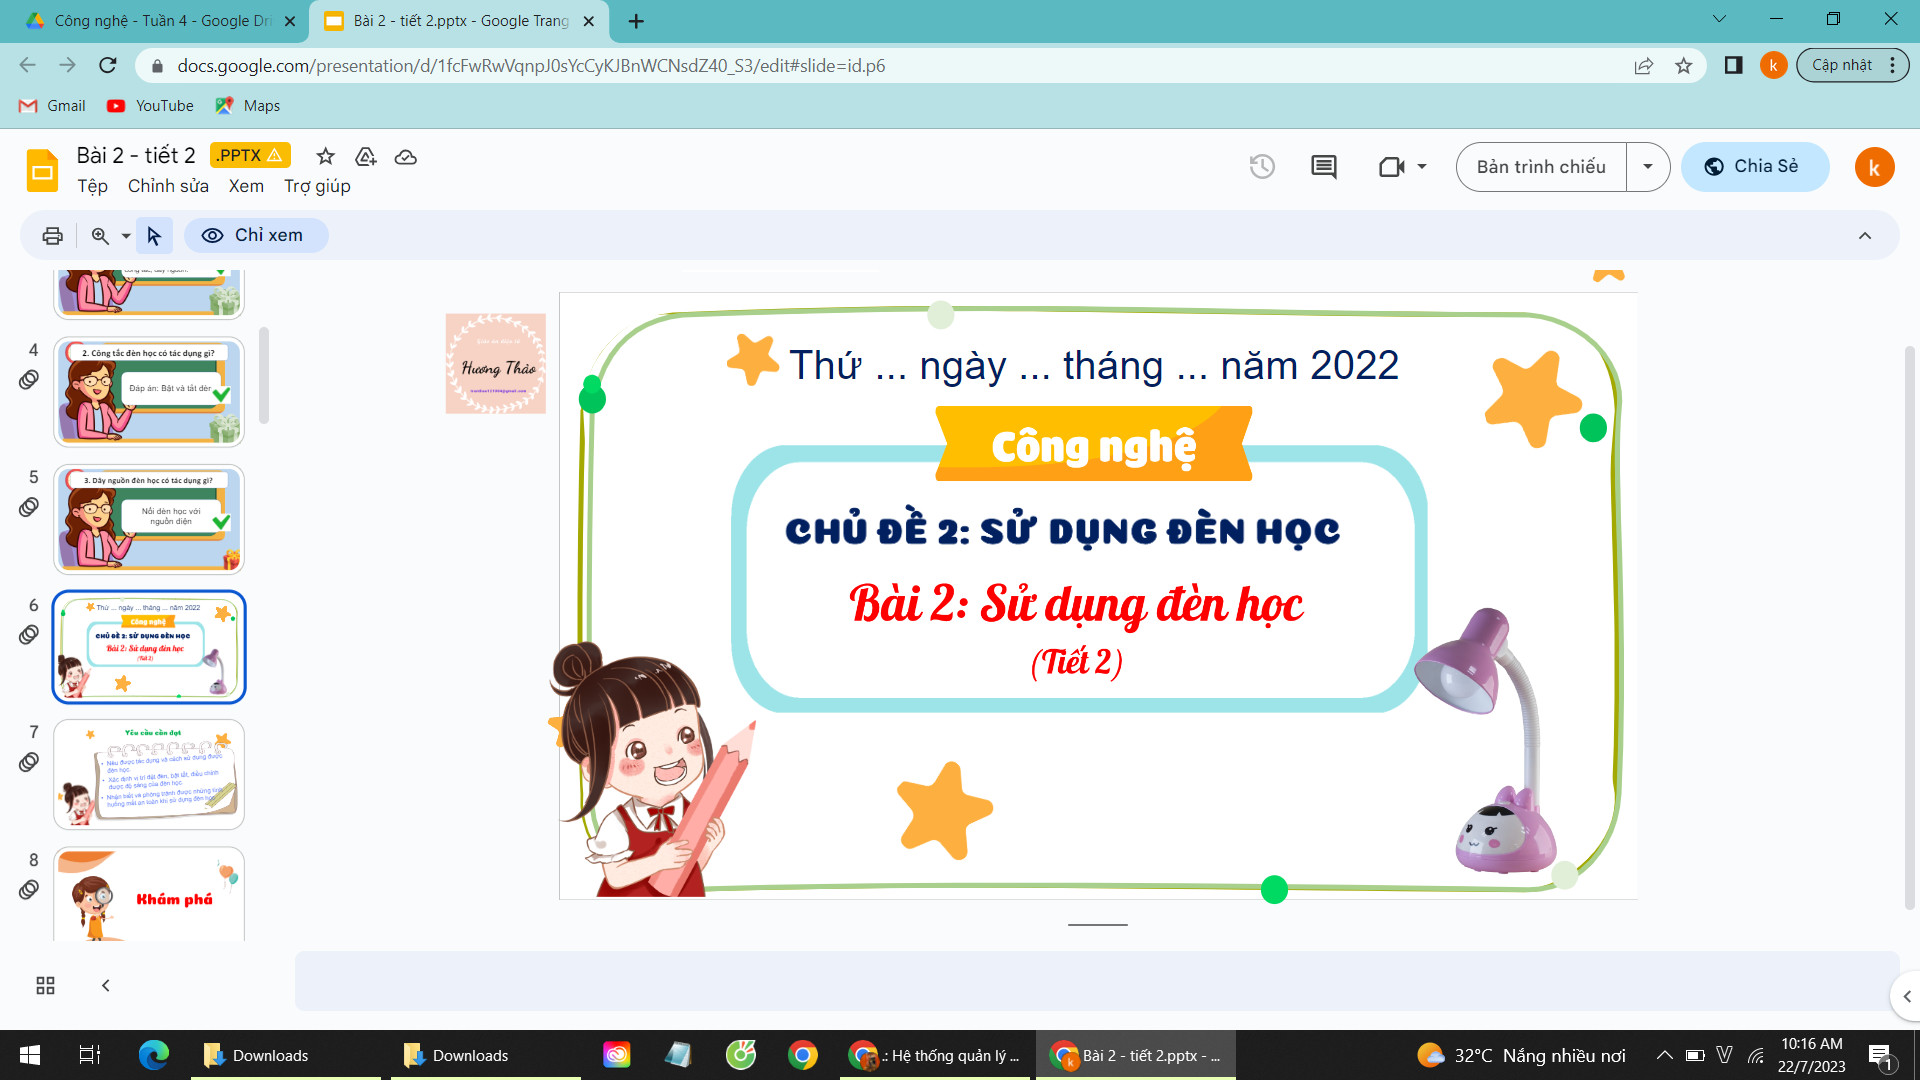Open the zoom level dropdown arrow

pos(126,237)
